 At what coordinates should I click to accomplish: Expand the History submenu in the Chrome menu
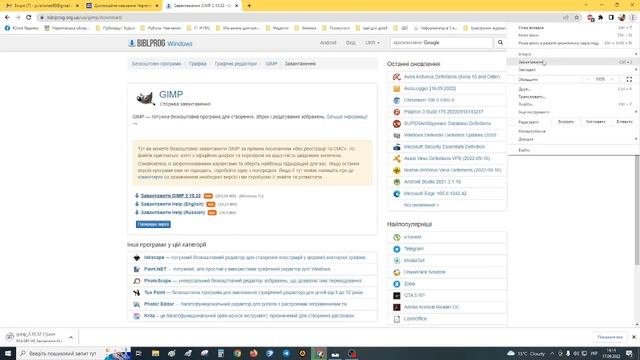[573, 54]
